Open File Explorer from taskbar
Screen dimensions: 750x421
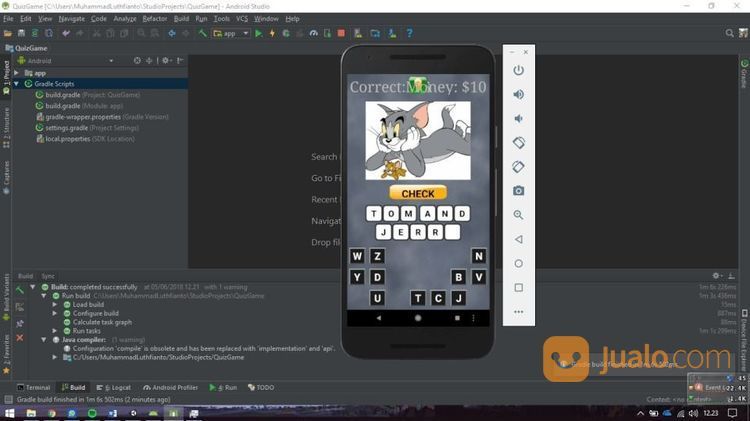point(31,413)
